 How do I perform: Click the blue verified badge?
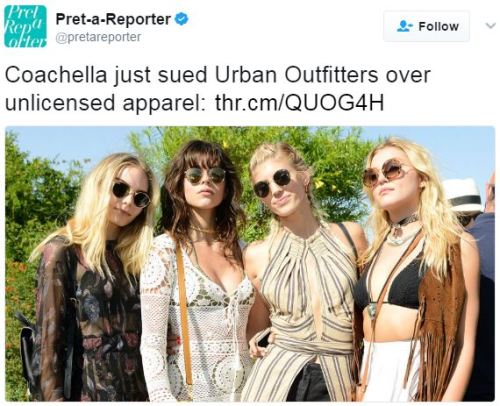click(182, 19)
